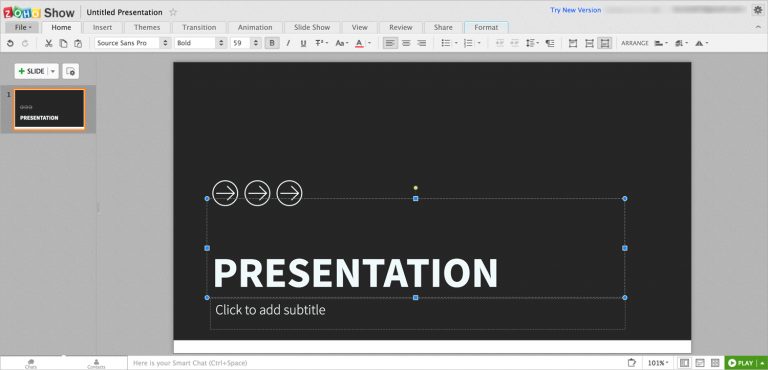768x370 pixels.
Task: Open the order objects dropdown
Action: coord(681,43)
